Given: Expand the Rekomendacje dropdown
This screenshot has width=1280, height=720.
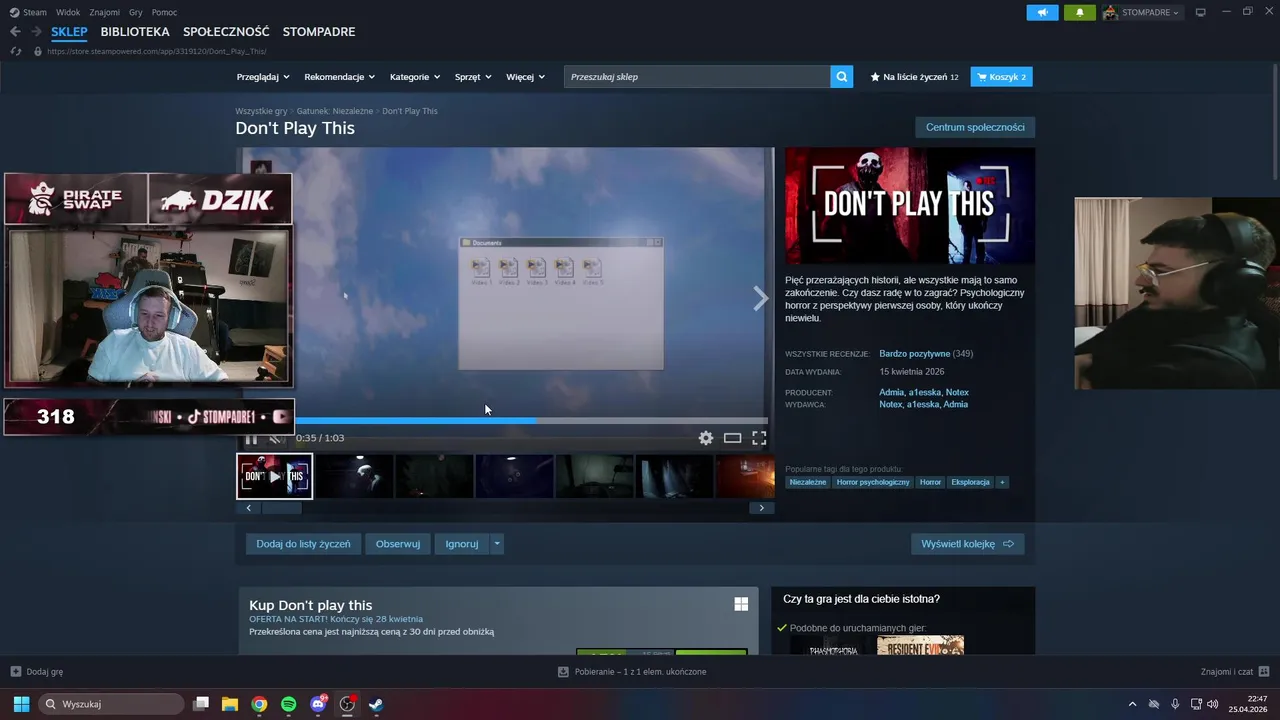Looking at the screenshot, I should coord(340,77).
